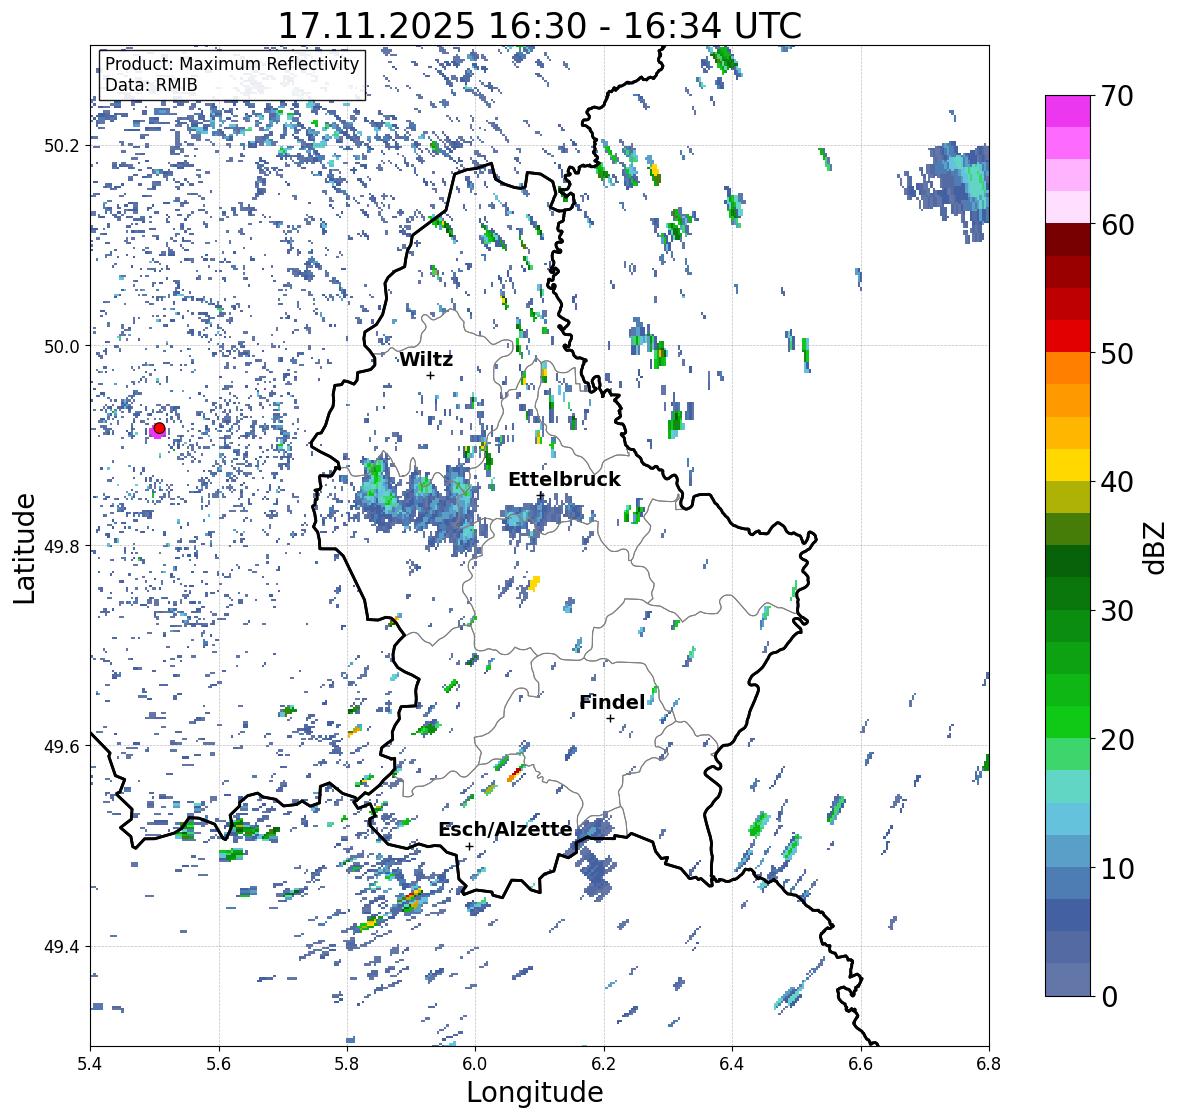Click the 40 tick on the colorbar
Screen dimensions: 1179x1117
(1117, 482)
